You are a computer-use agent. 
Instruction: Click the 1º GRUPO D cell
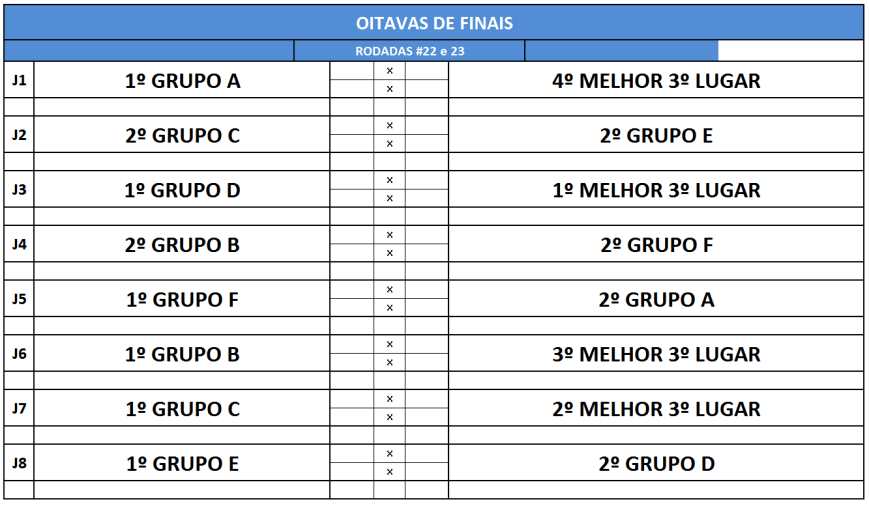182,190
